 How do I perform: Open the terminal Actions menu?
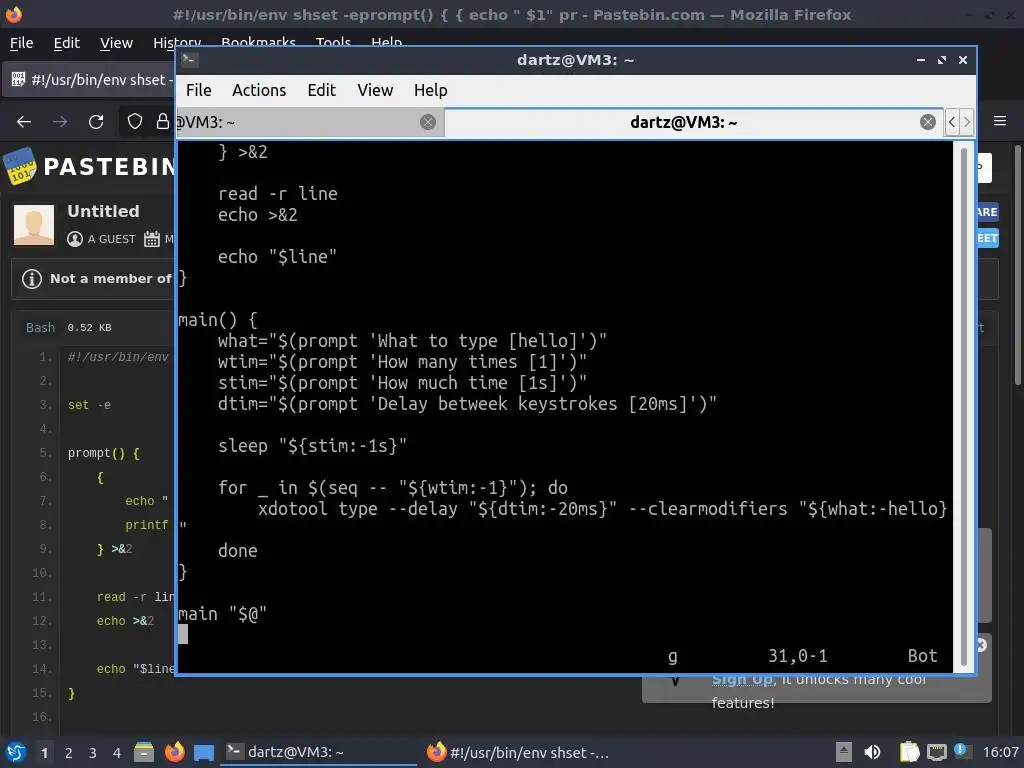click(259, 90)
